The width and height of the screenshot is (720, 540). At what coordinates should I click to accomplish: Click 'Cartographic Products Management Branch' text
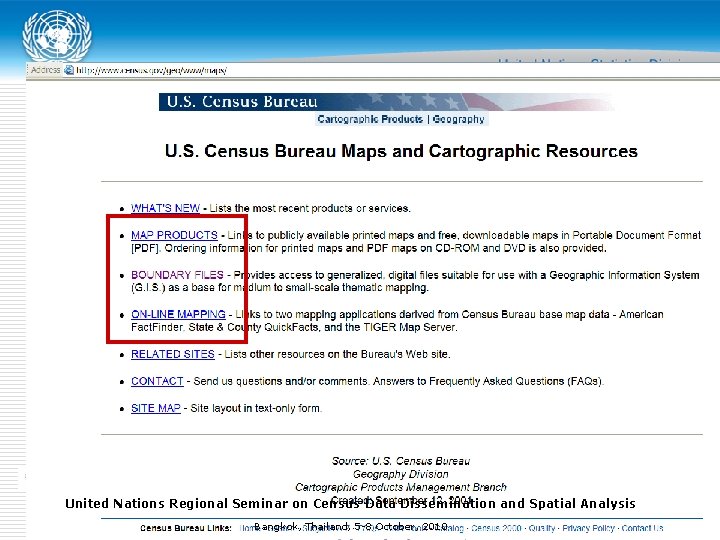(x=400, y=487)
